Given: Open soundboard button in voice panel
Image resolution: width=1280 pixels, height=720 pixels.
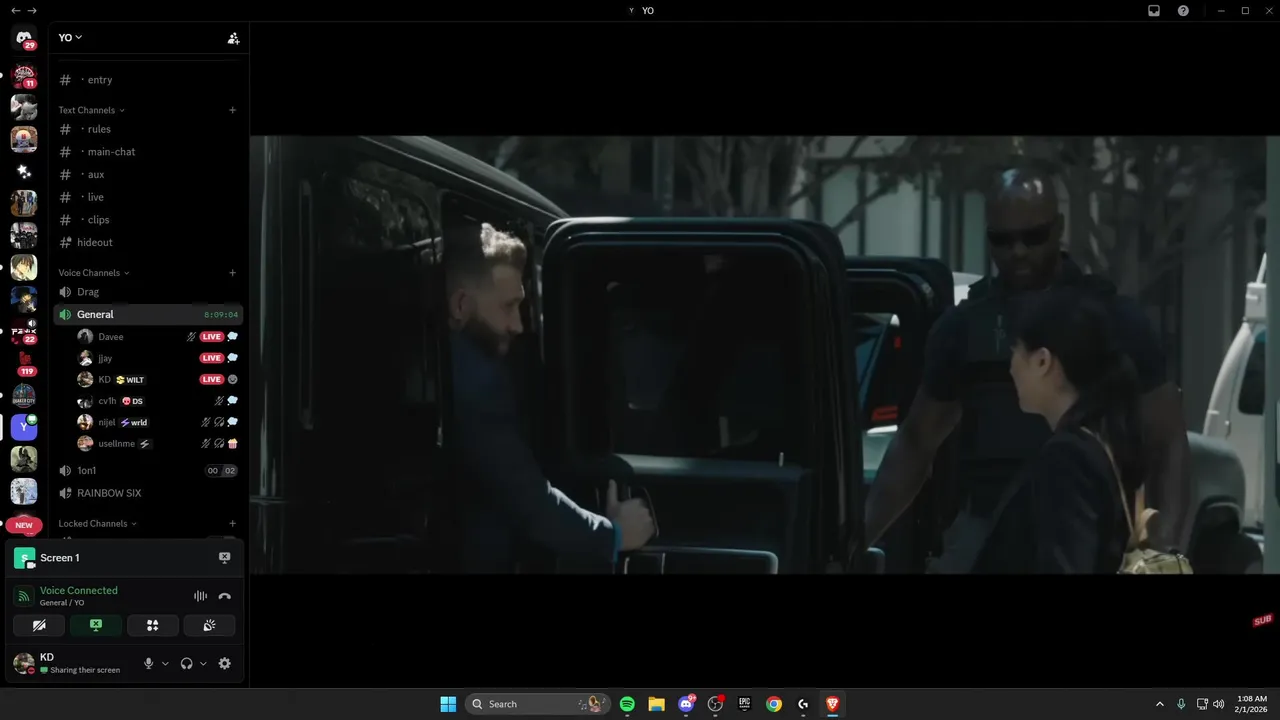Looking at the screenshot, I should [210, 625].
